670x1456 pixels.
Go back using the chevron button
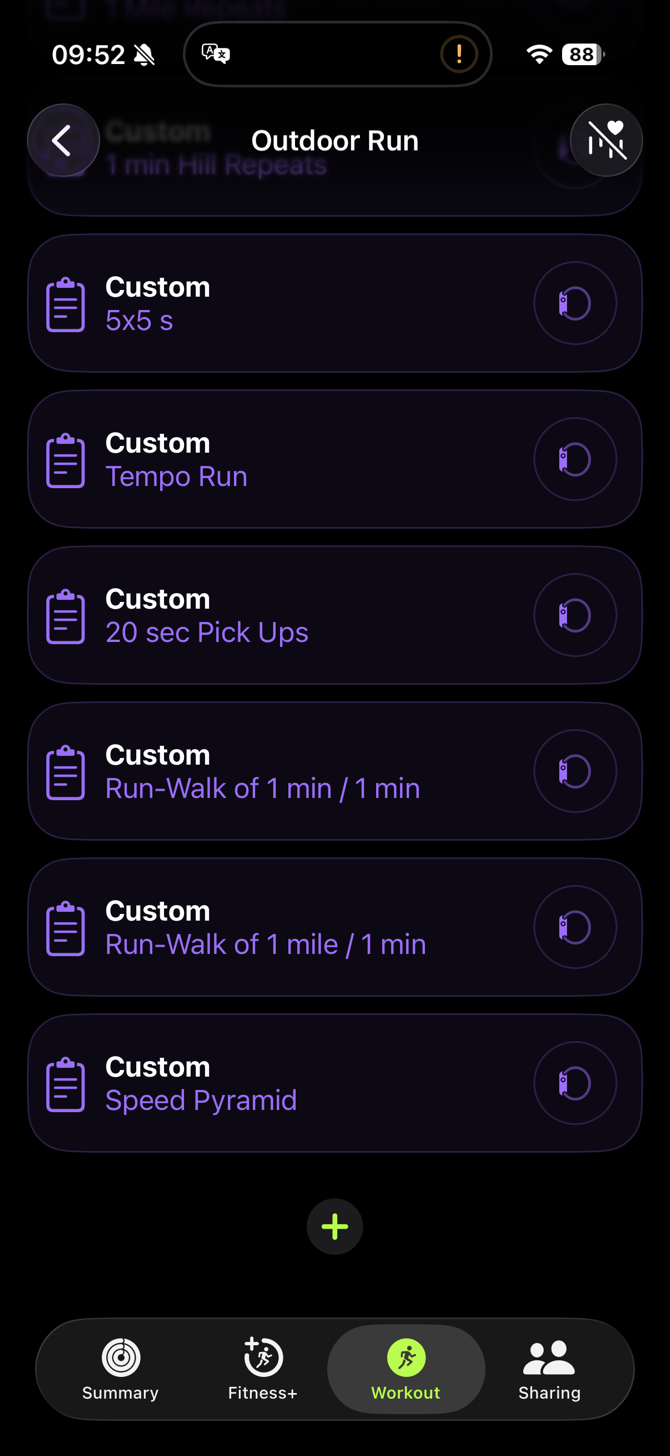click(63, 141)
